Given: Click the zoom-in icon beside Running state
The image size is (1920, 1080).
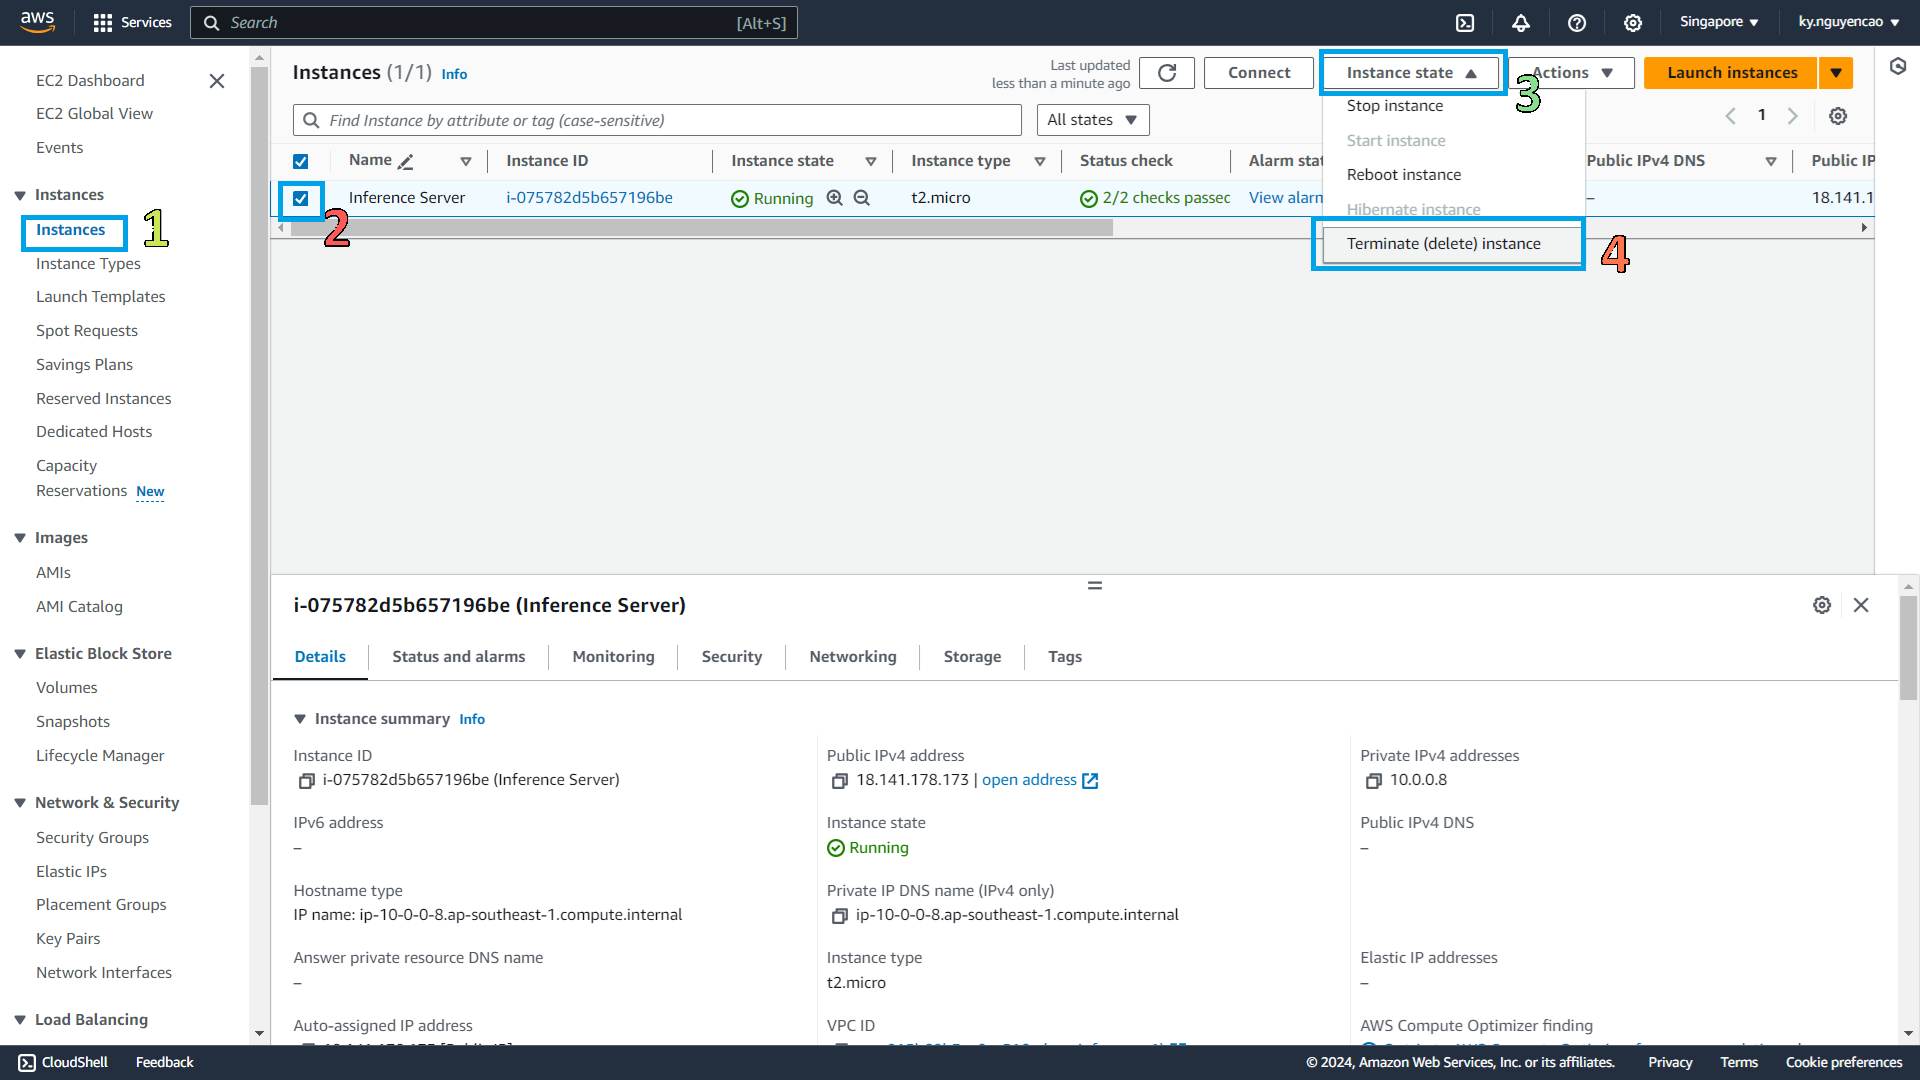Looking at the screenshot, I should (835, 198).
